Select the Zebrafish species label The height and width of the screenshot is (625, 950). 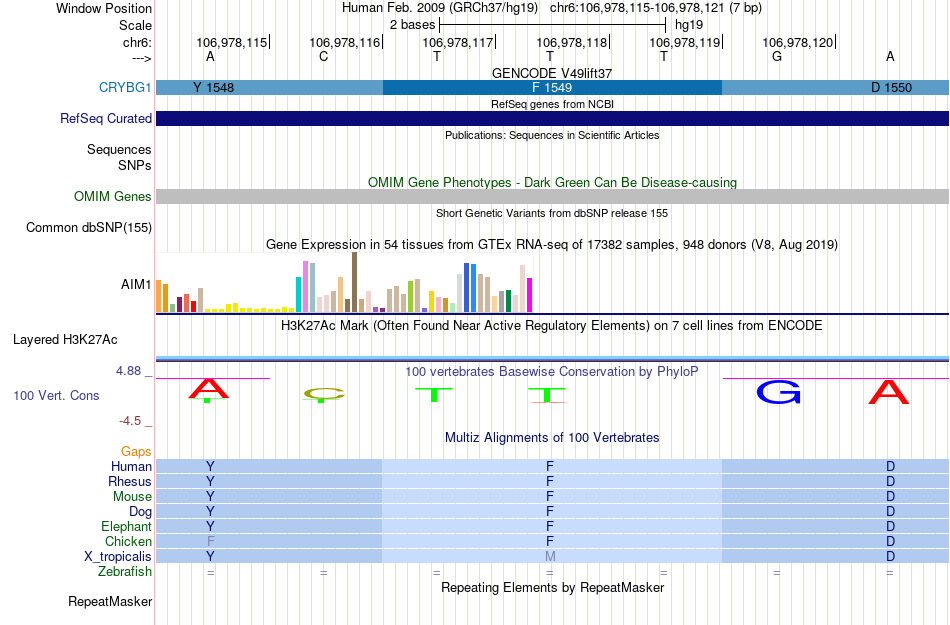[125, 571]
